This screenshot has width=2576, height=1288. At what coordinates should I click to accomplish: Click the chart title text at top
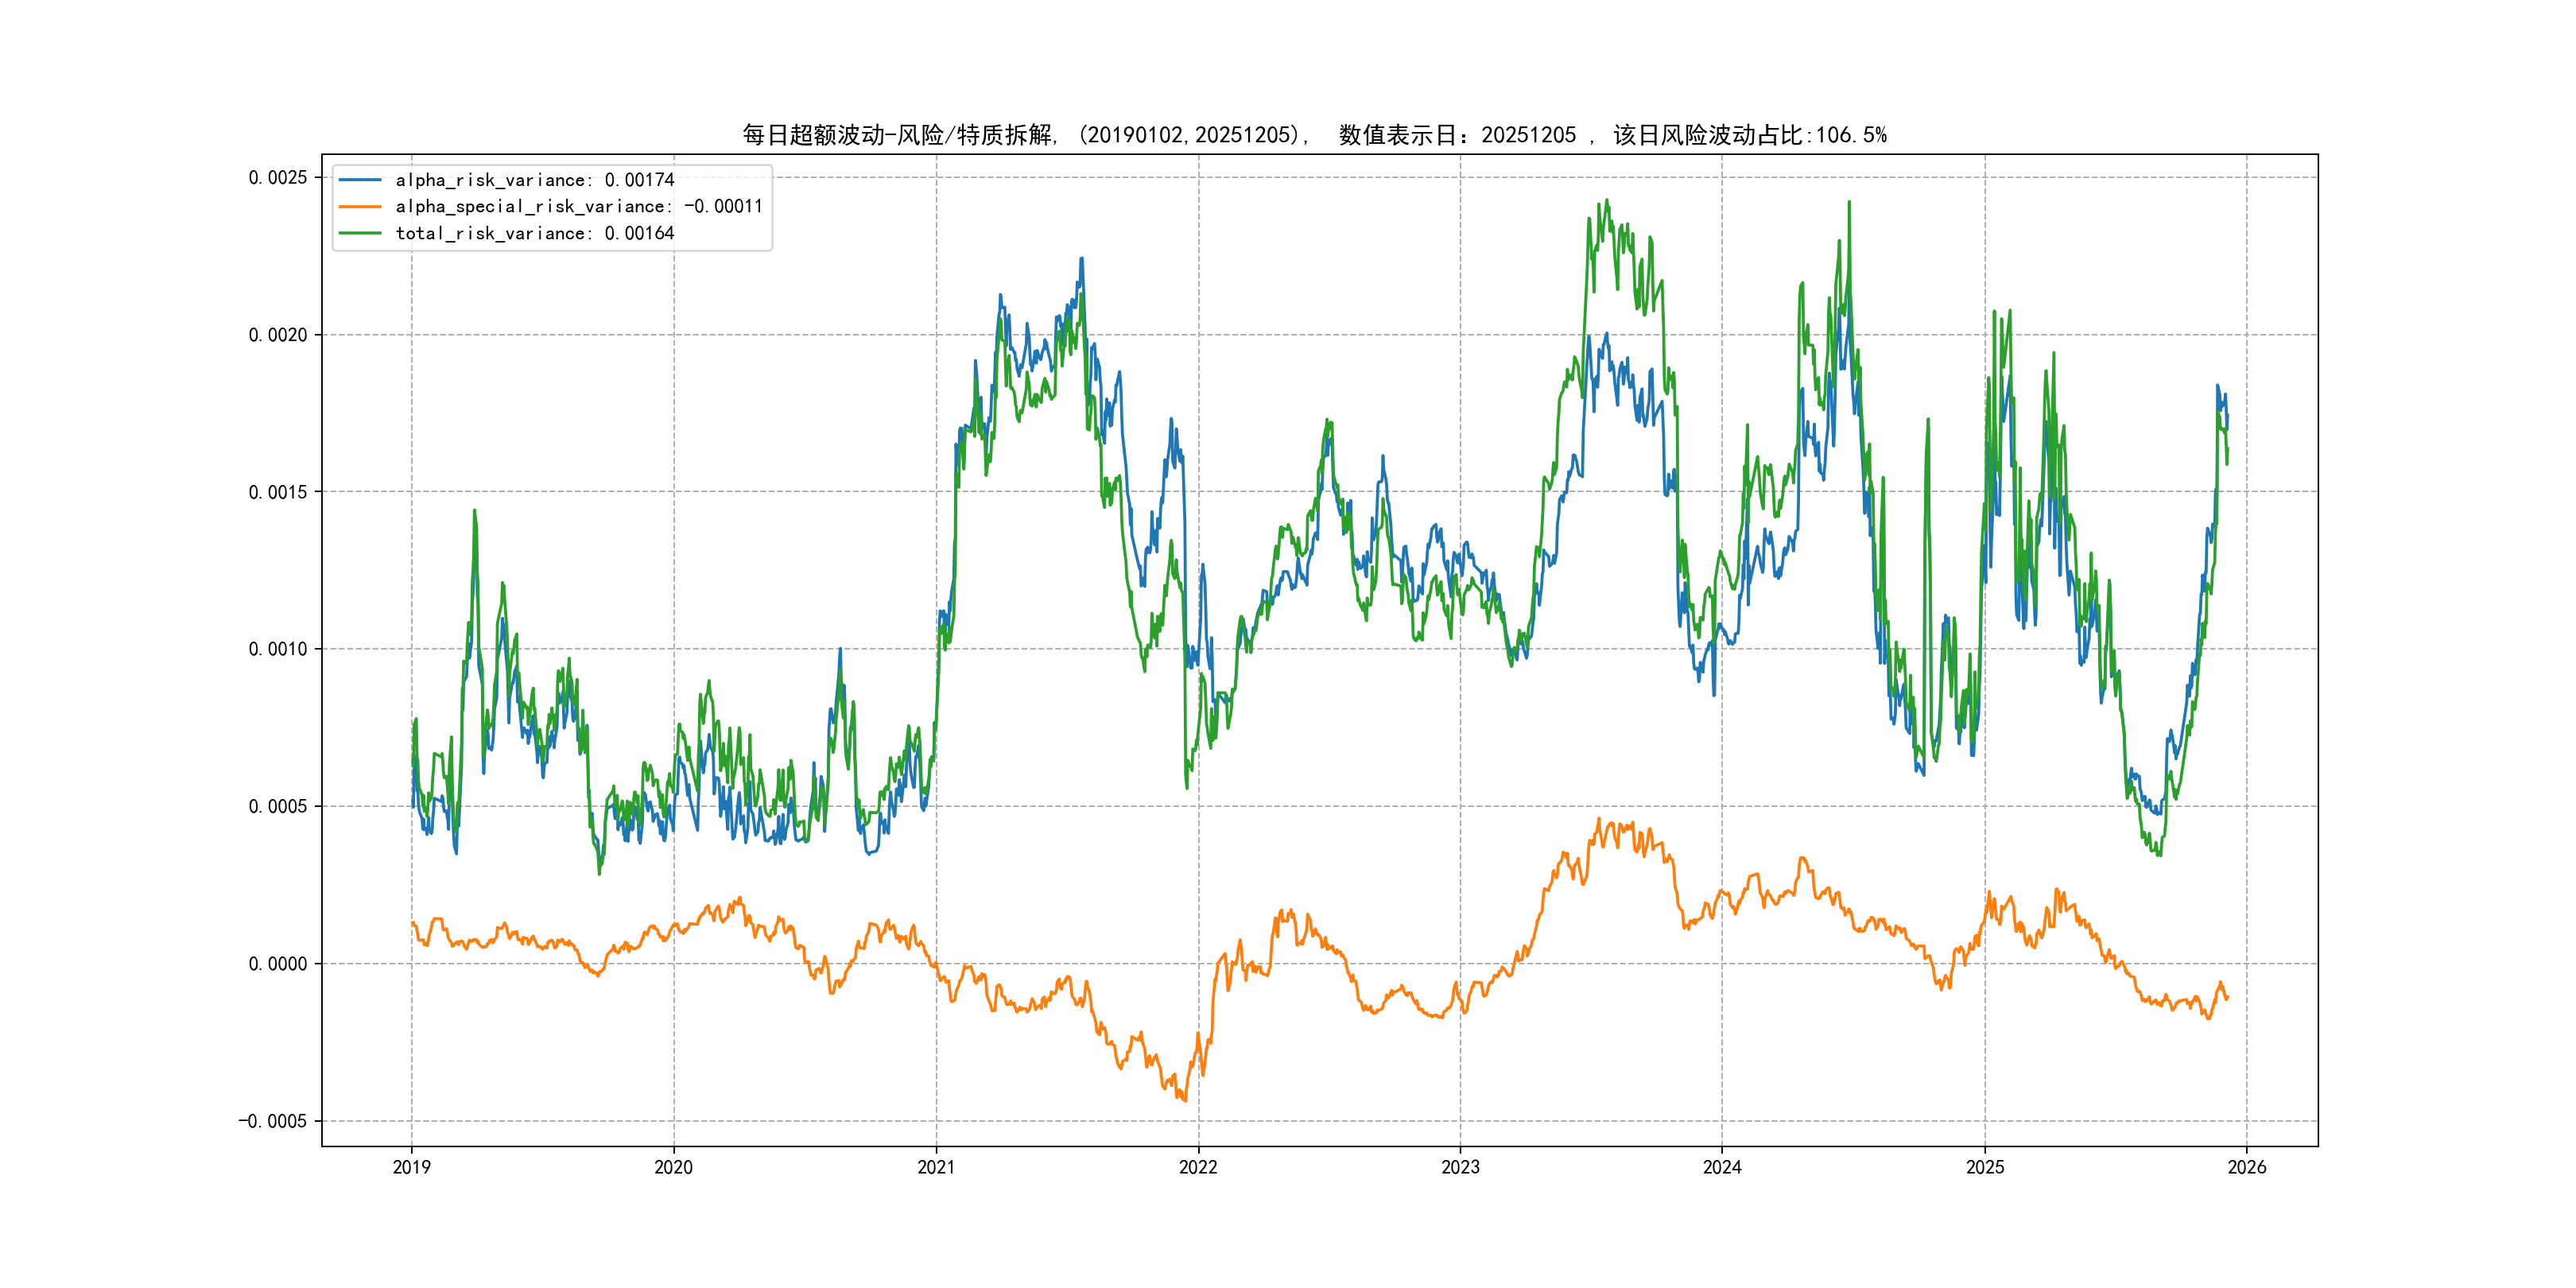click(1313, 135)
